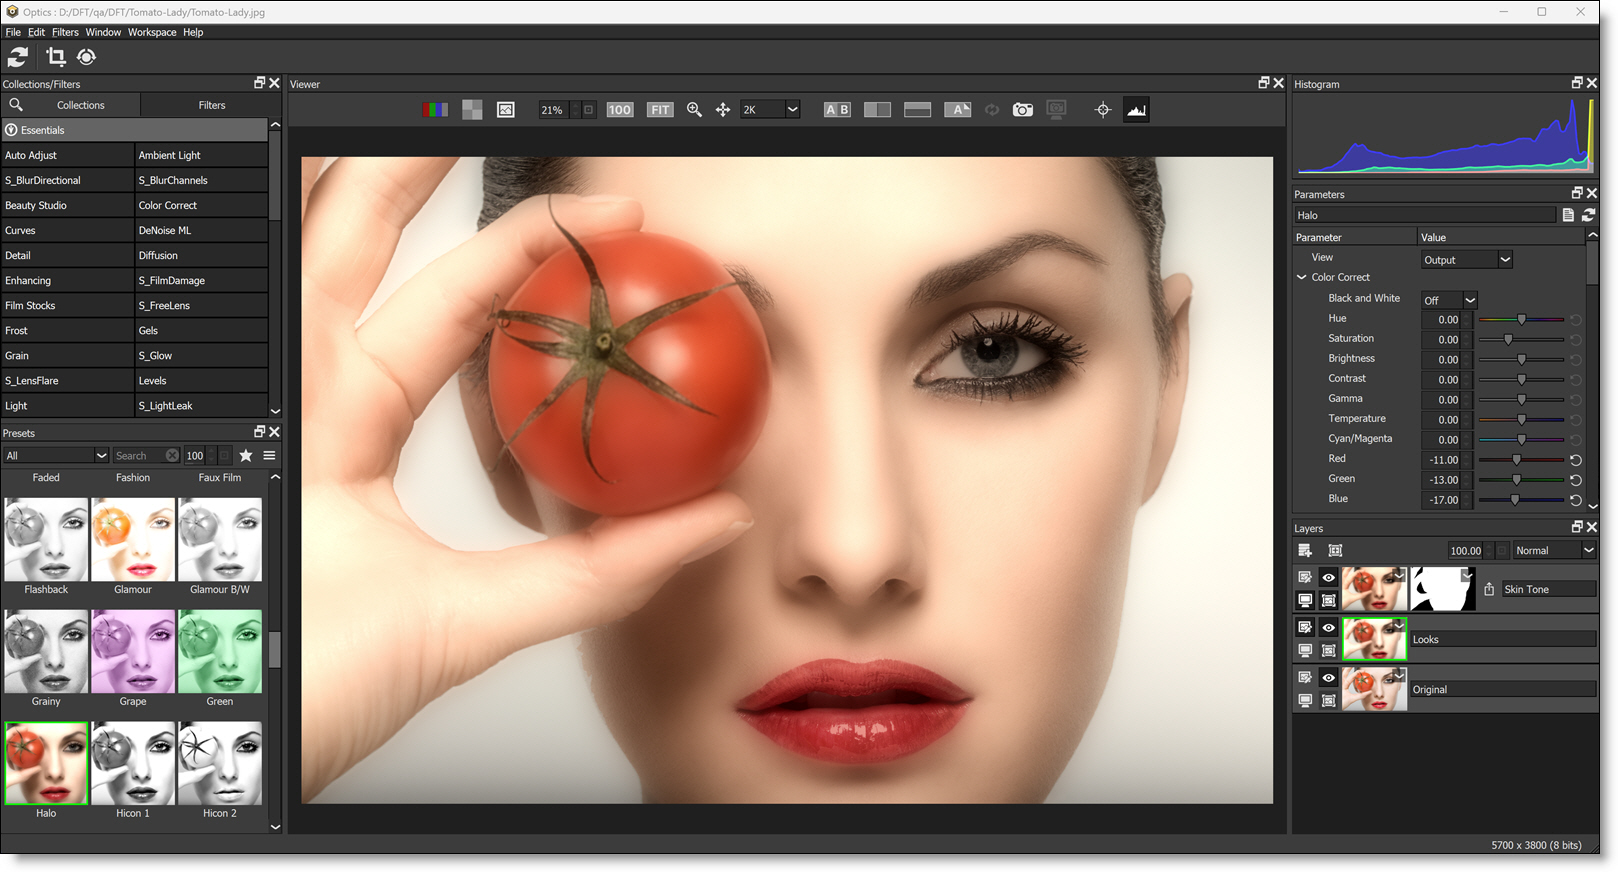This screenshot has width=1618, height=872.
Task: Open the Filters menu in menu bar
Action: tap(65, 32)
